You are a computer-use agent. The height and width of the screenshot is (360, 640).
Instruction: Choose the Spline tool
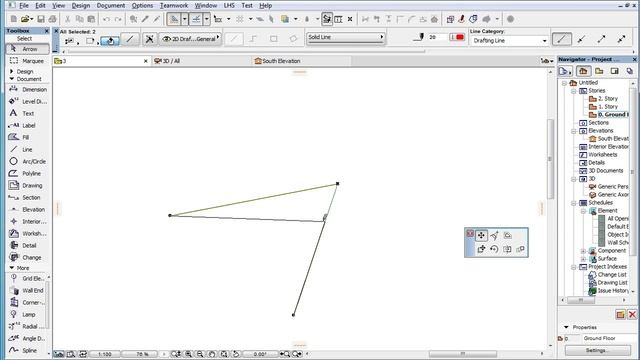(27, 350)
